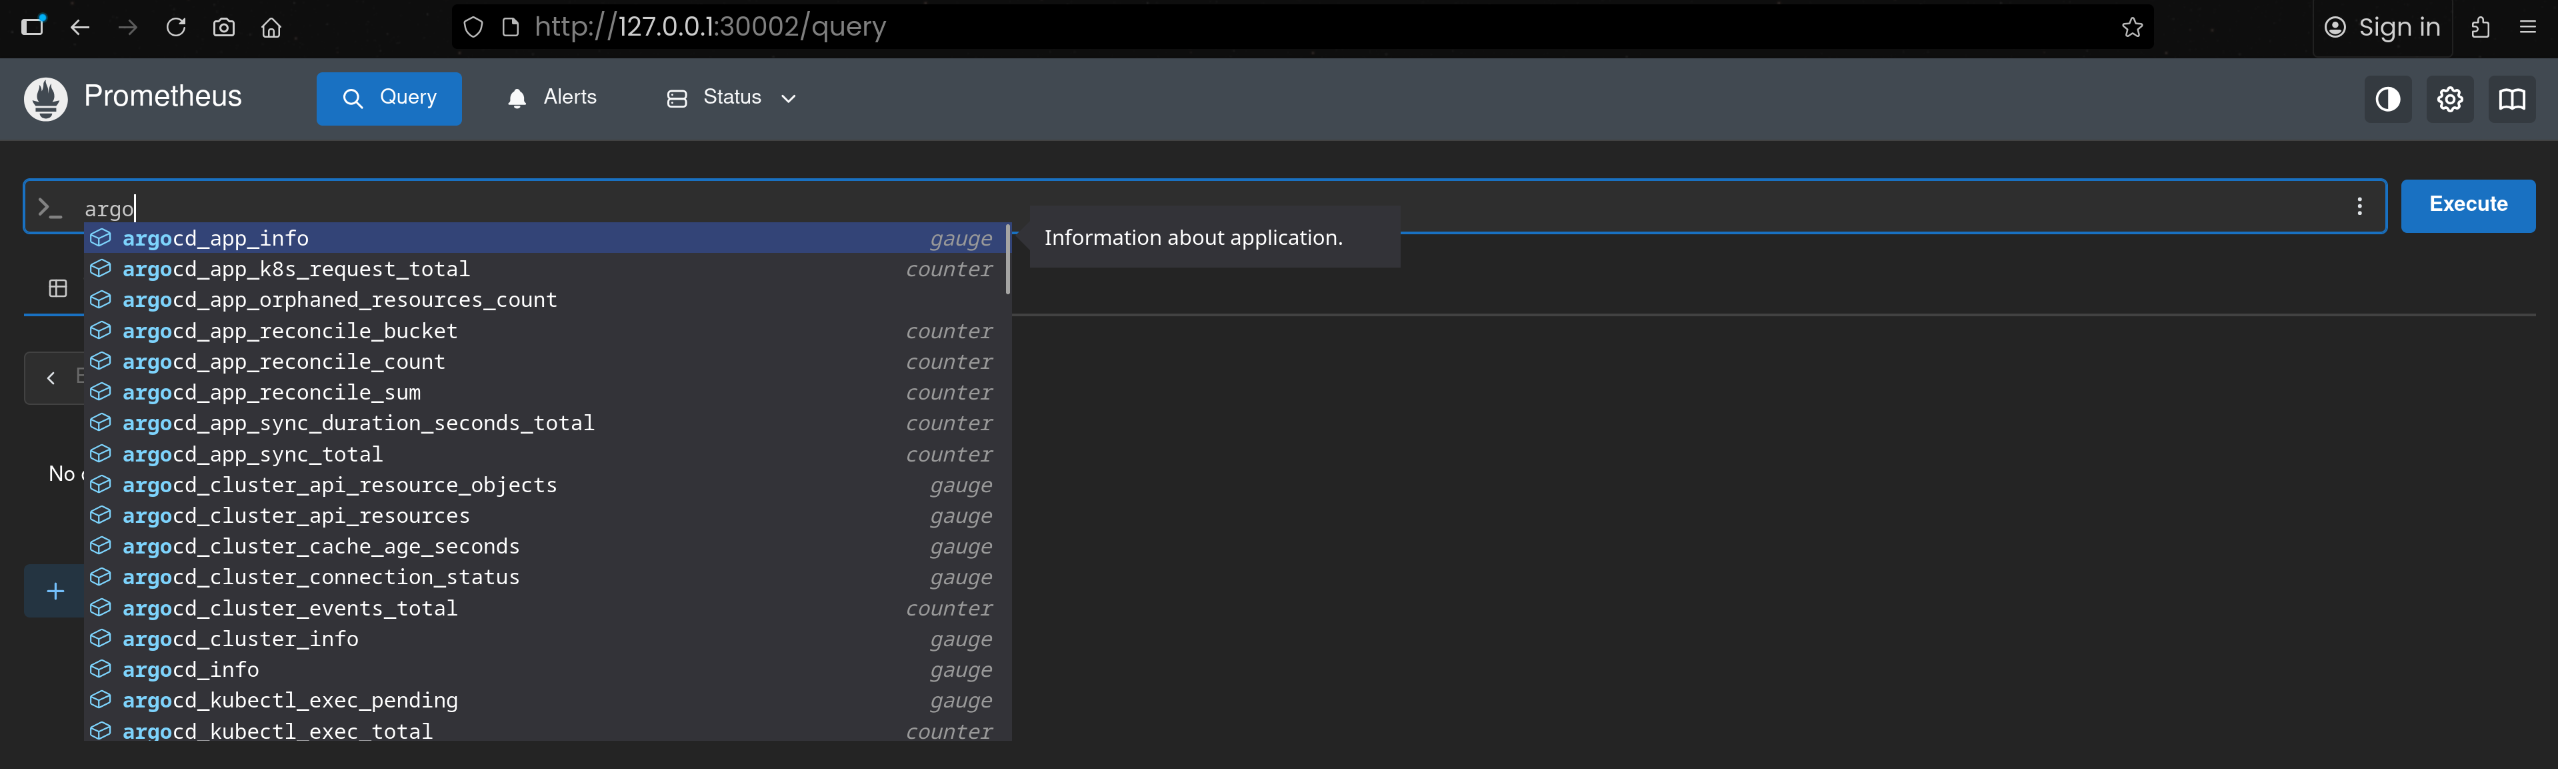This screenshot has height=769, width=2558.
Task: Take a browser screenshot via camera icon
Action: [x=224, y=27]
